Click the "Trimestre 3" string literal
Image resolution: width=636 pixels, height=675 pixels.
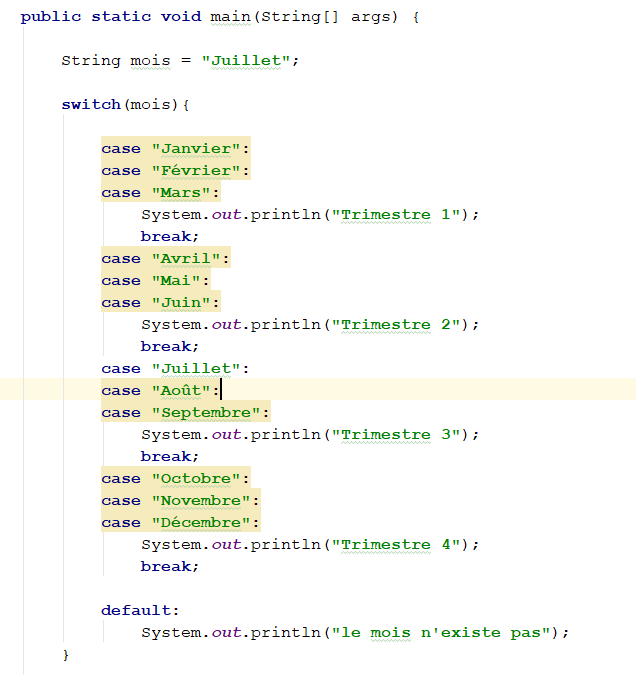click(395, 434)
